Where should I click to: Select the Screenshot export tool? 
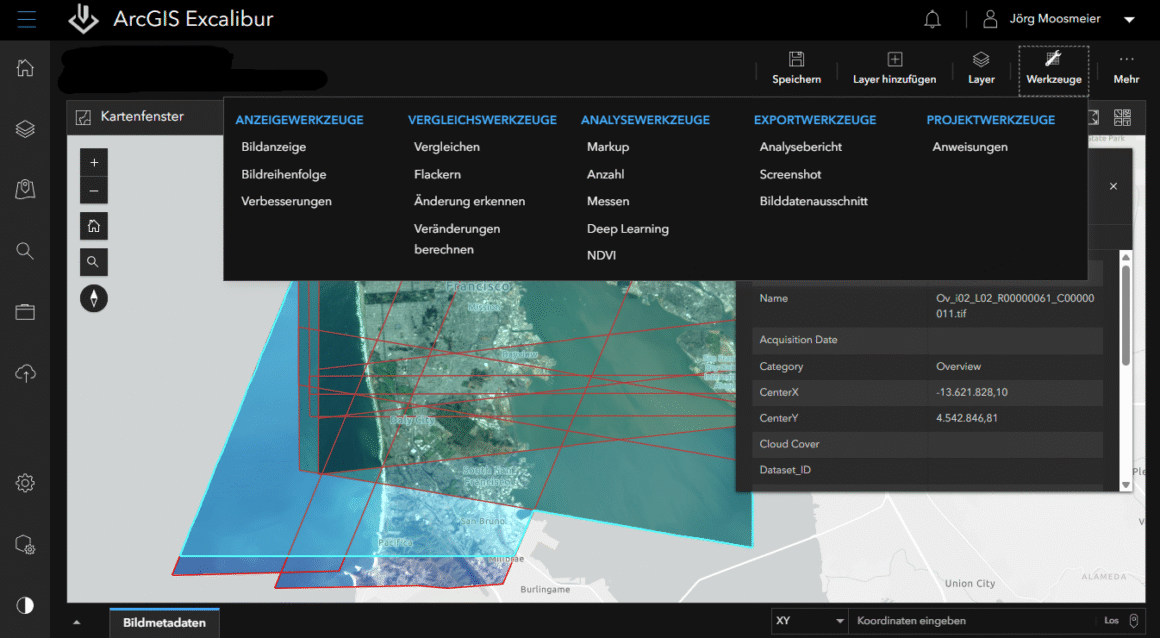pos(790,174)
